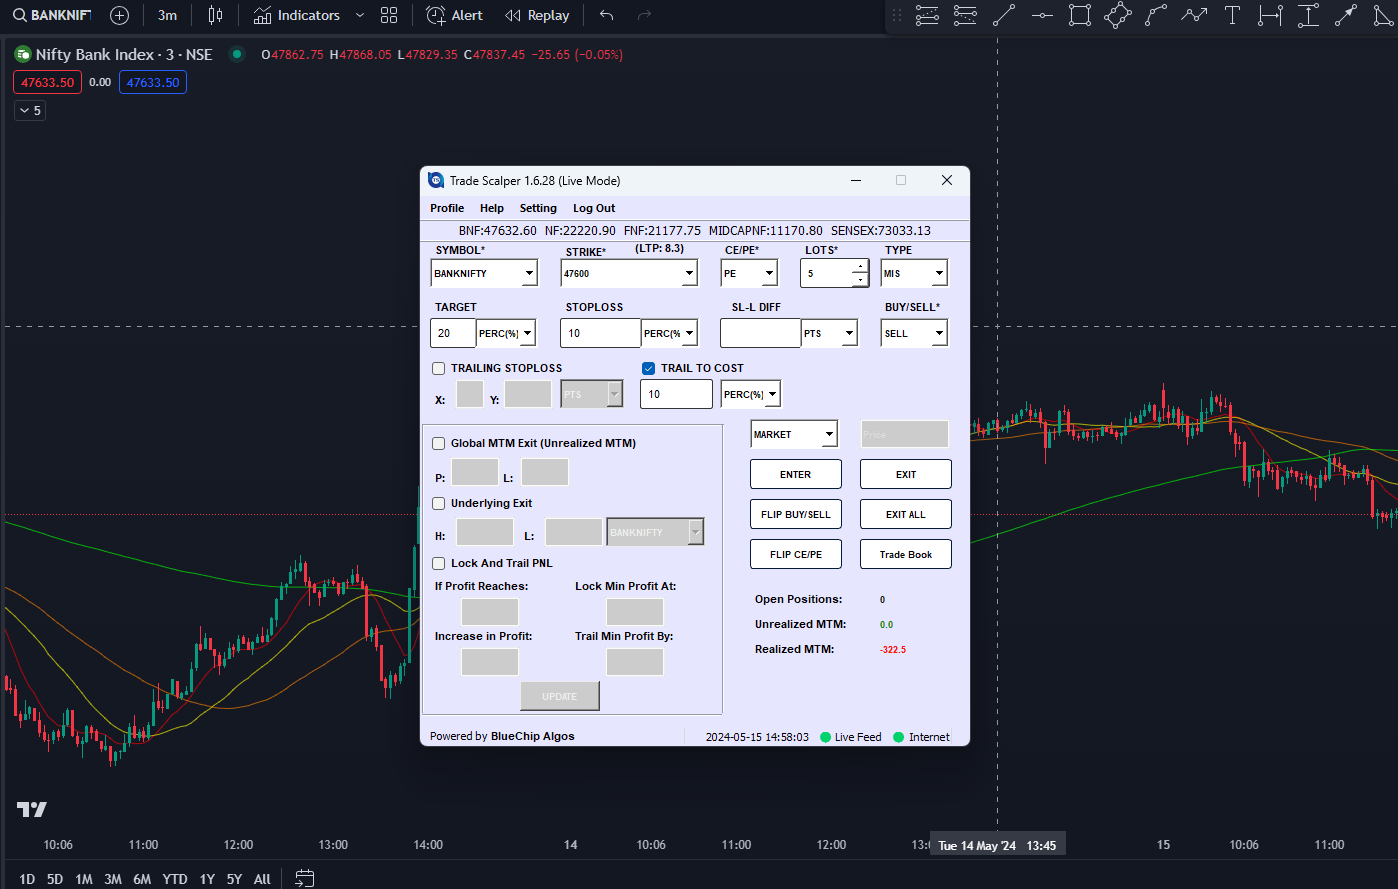Switch chart range to 1D

[x=27, y=879]
